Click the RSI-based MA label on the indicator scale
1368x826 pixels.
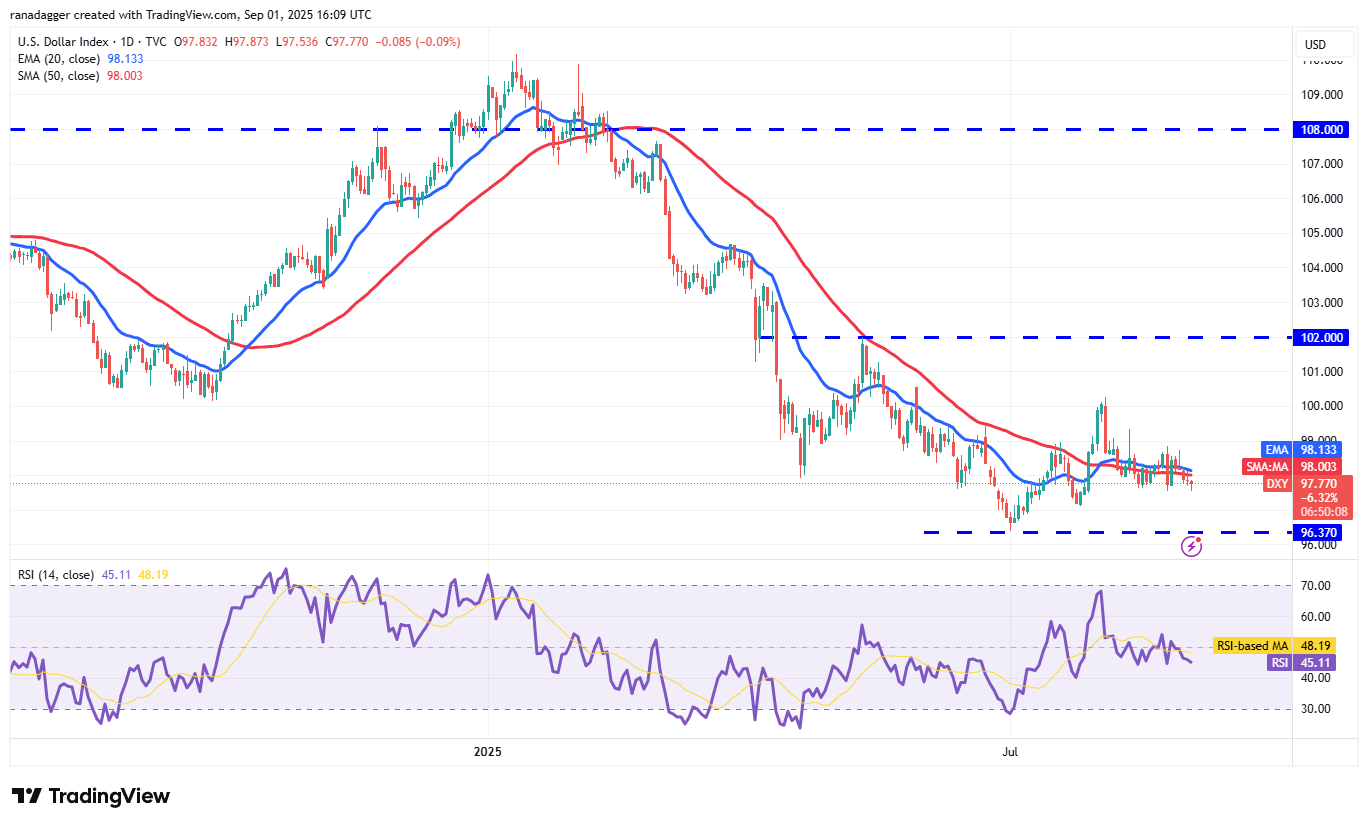click(1251, 646)
